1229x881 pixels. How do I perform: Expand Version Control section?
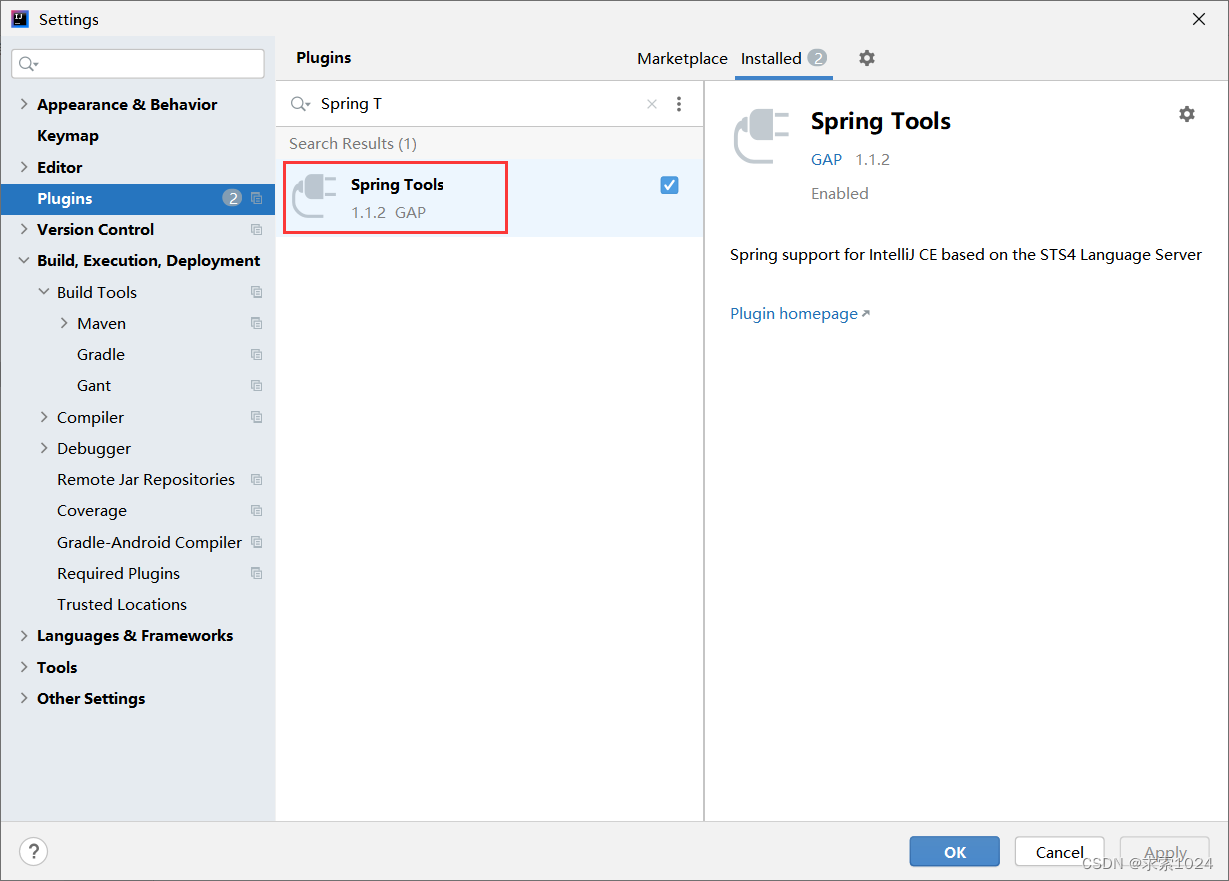pyautogui.click(x=24, y=229)
